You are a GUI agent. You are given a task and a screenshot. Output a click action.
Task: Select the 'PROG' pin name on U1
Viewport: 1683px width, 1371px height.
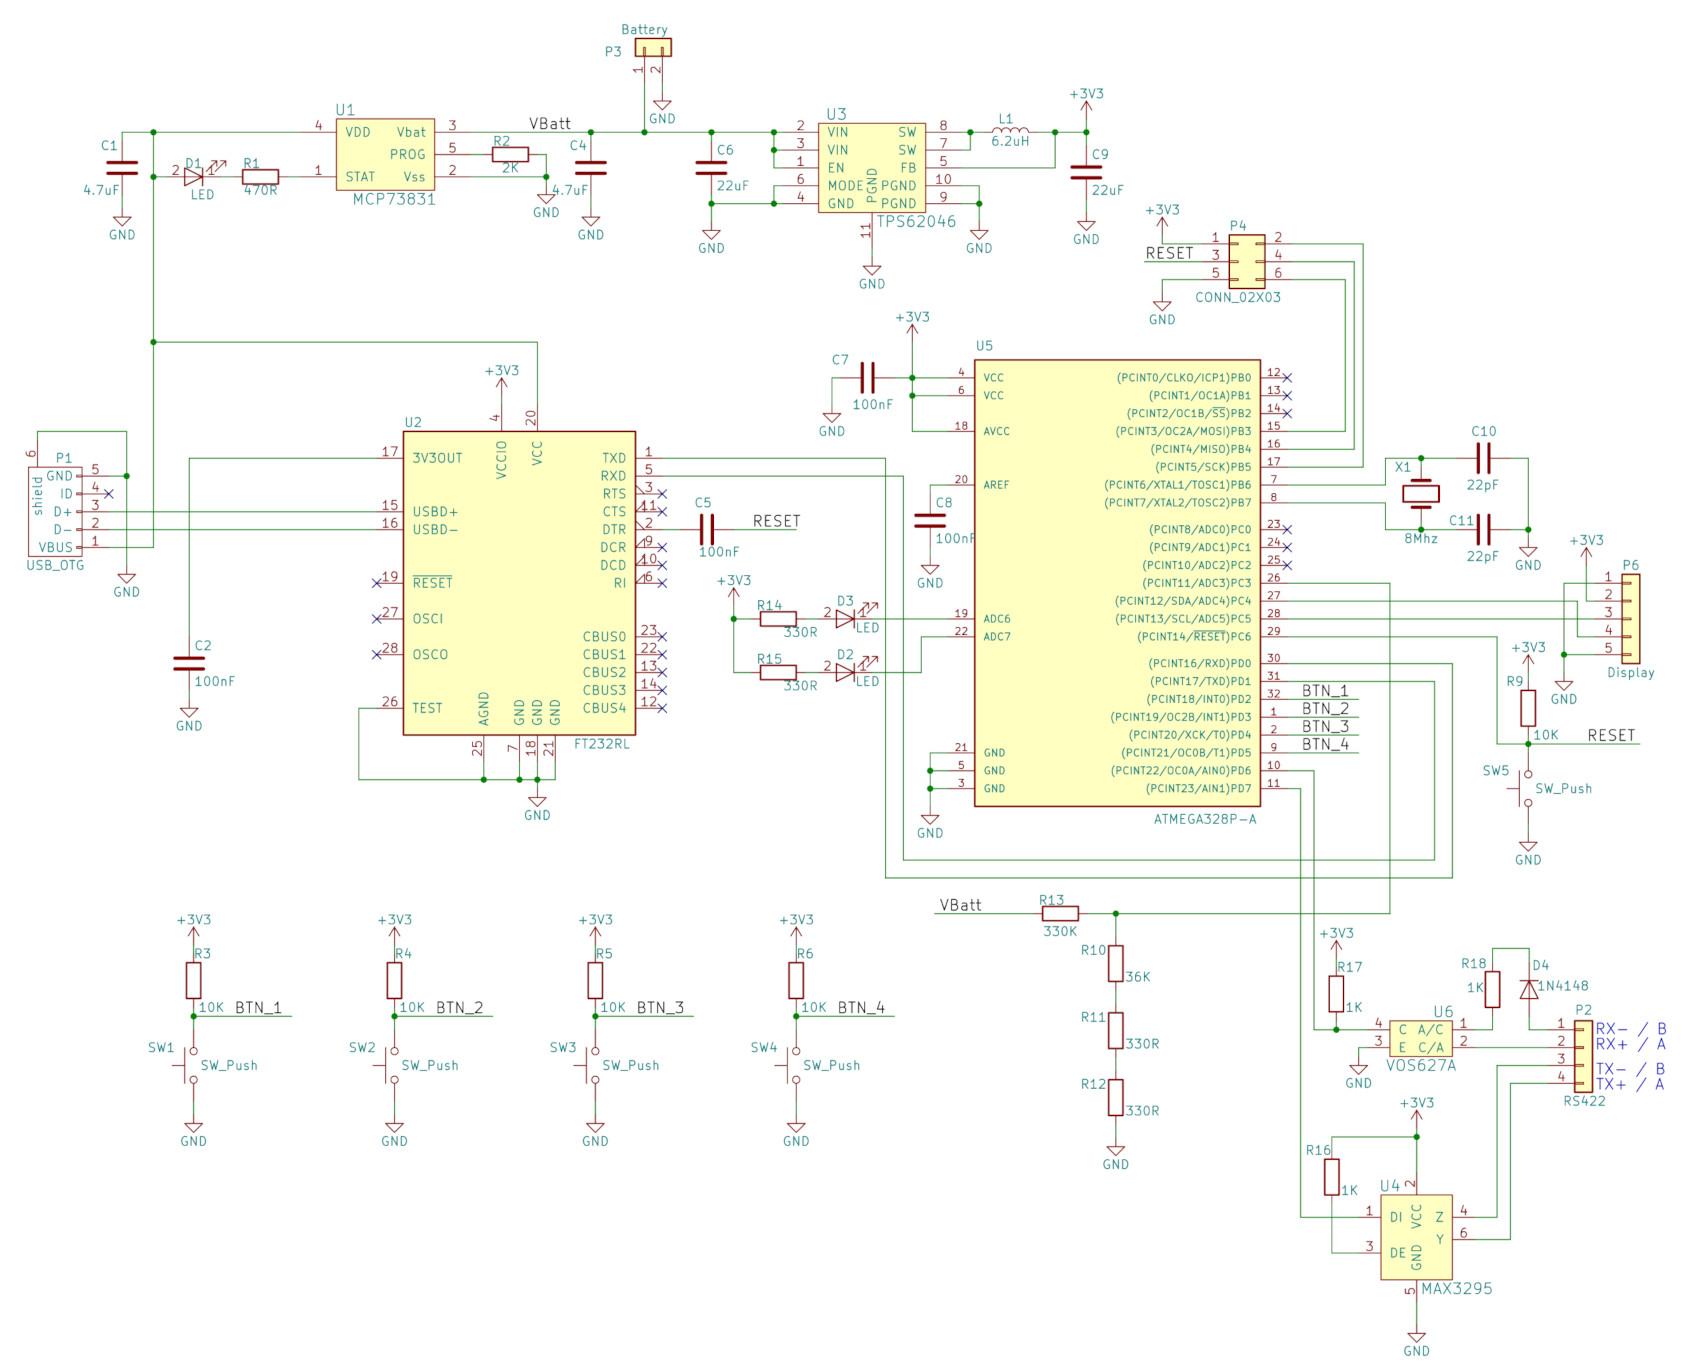[408, 155]
